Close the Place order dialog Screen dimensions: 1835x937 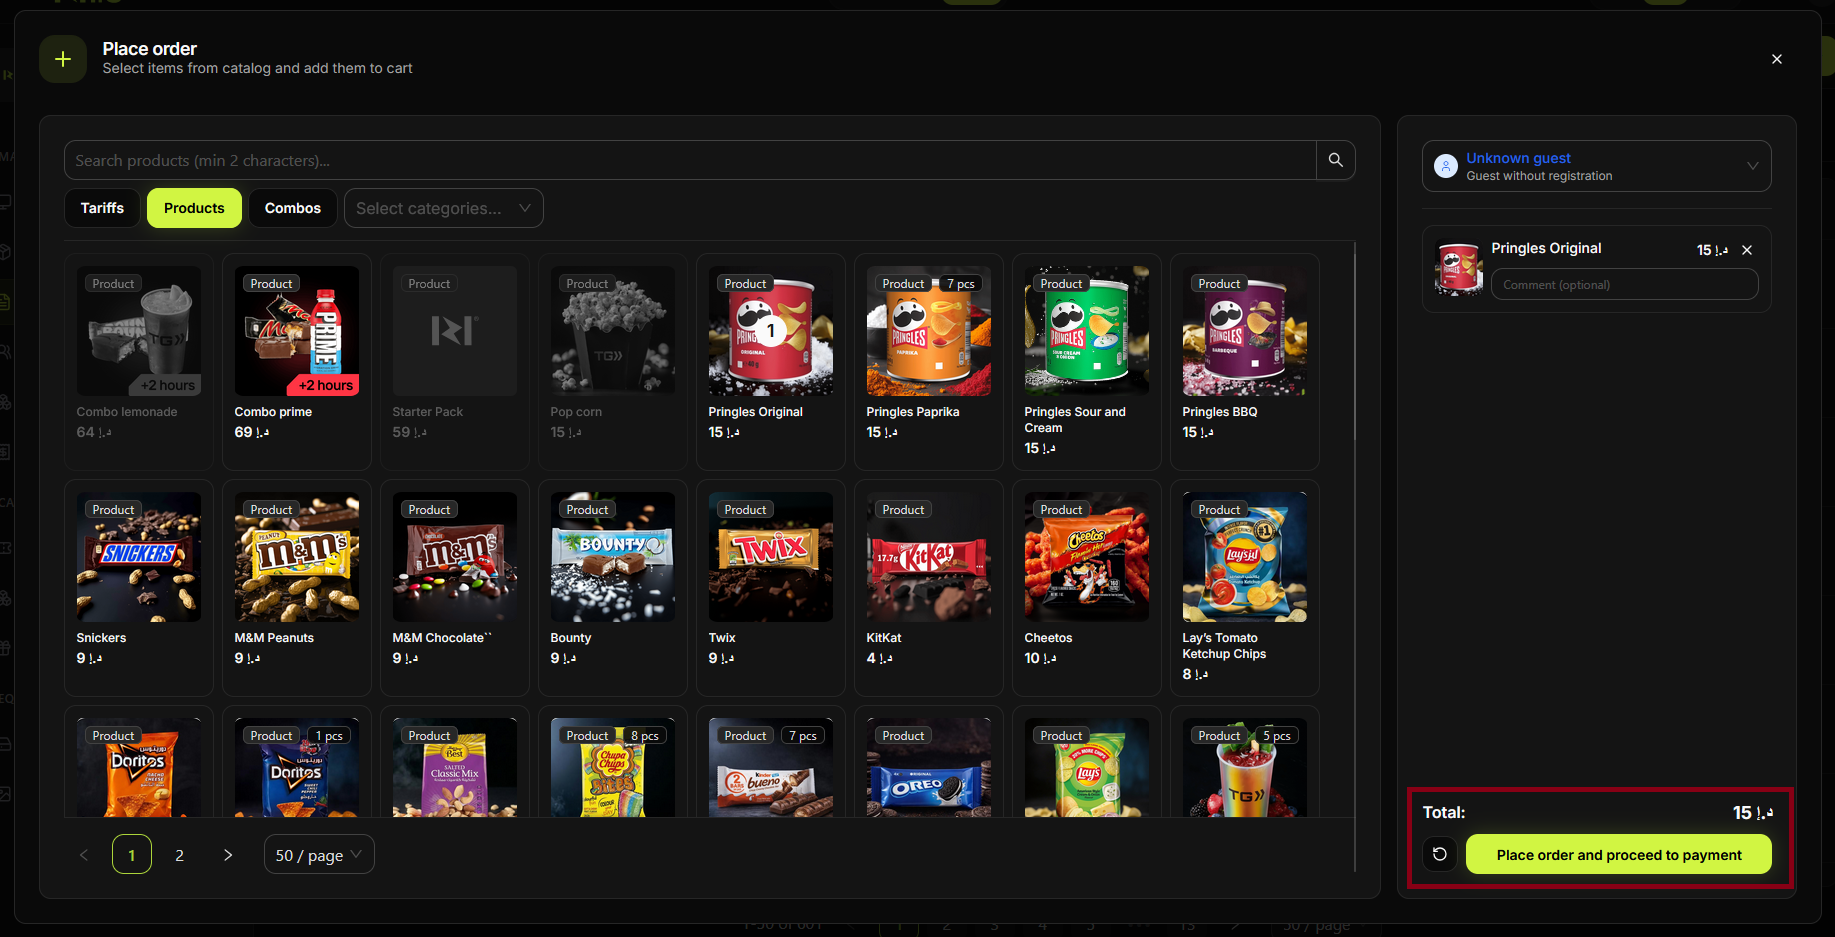pyautogui.click(x=1777, y=59)
